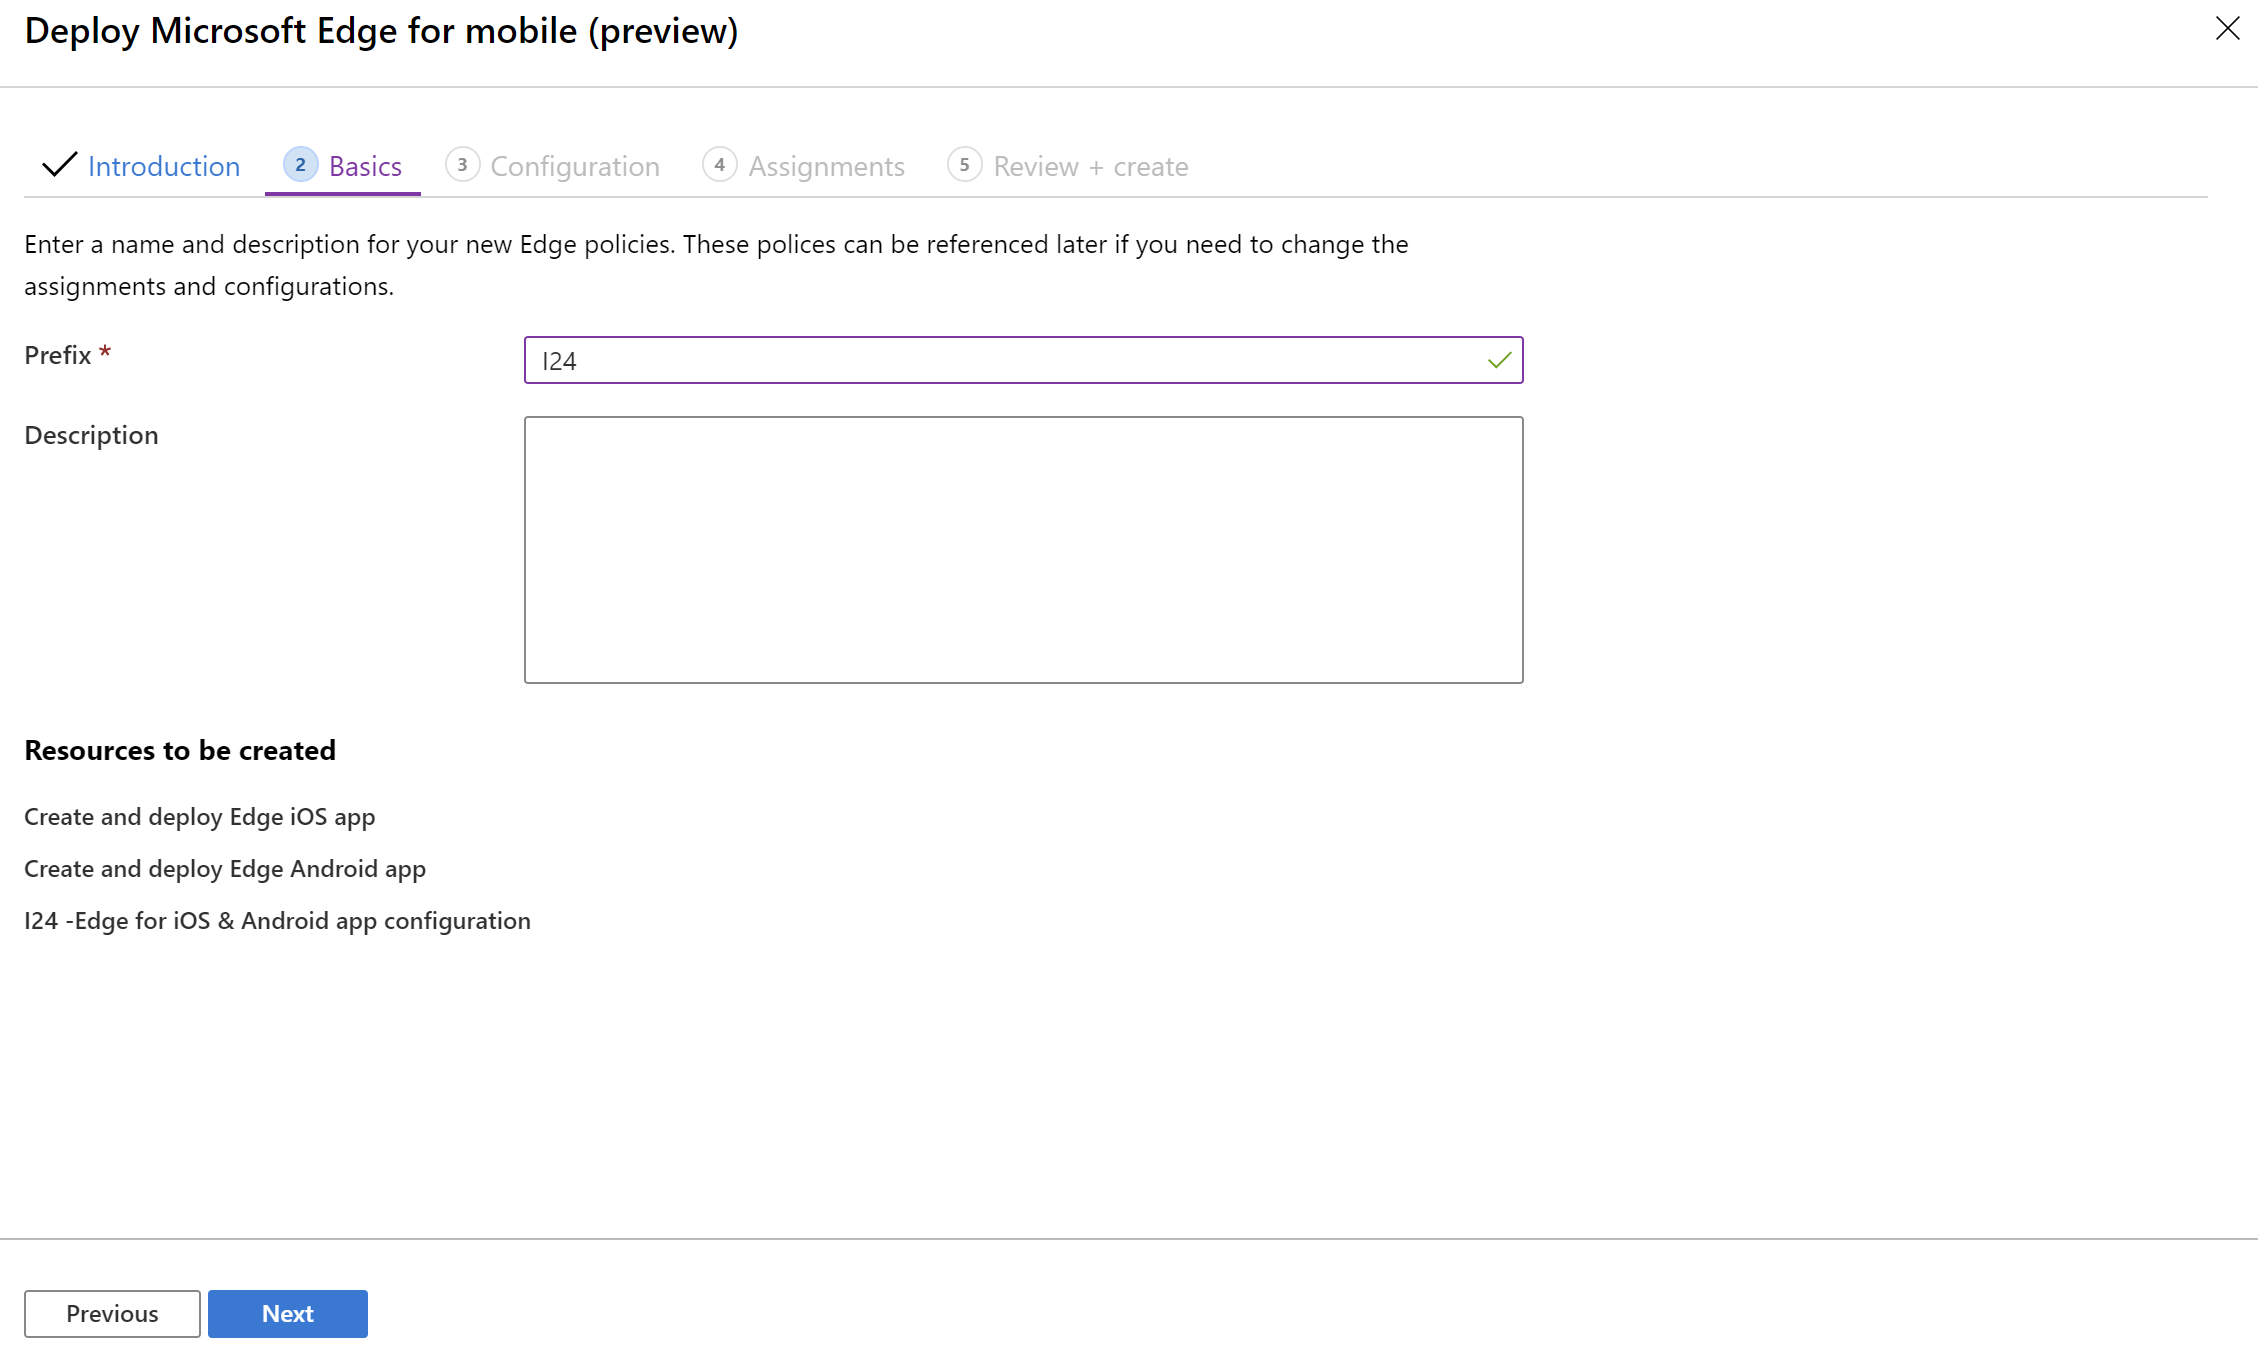Close the Deploy Microsoft Edge panel
2258x1354 pixels.
2227,28
